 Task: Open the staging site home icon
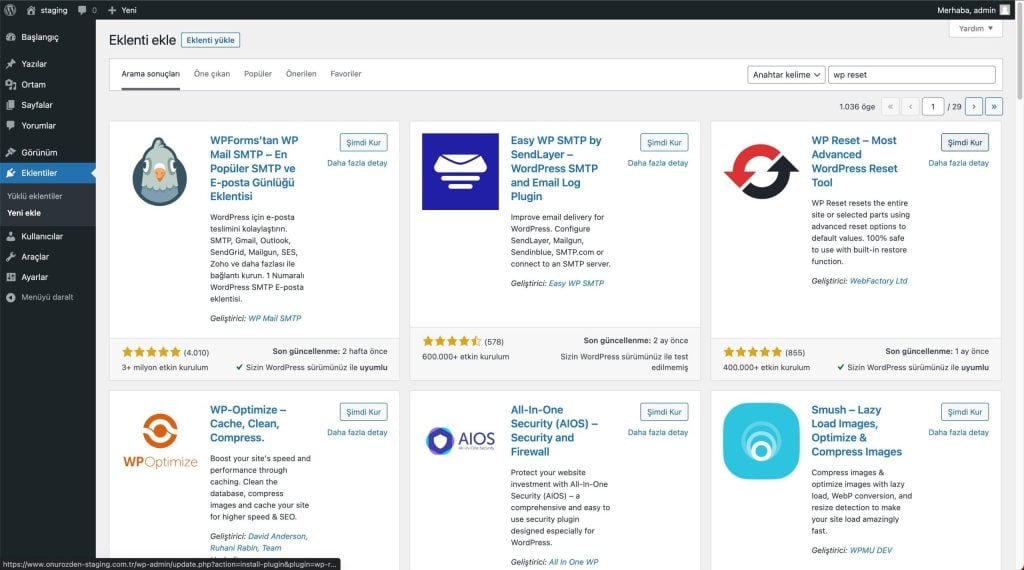(x=31, y=10)
